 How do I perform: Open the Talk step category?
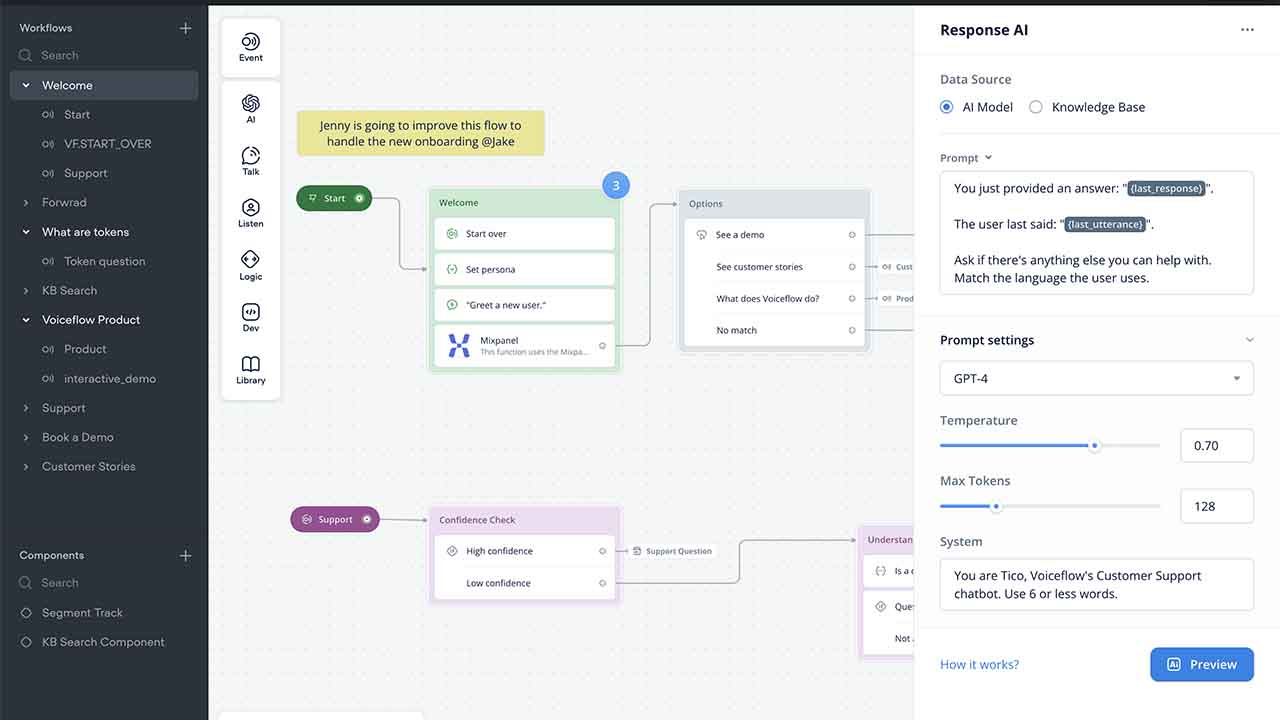click(251, 161)
